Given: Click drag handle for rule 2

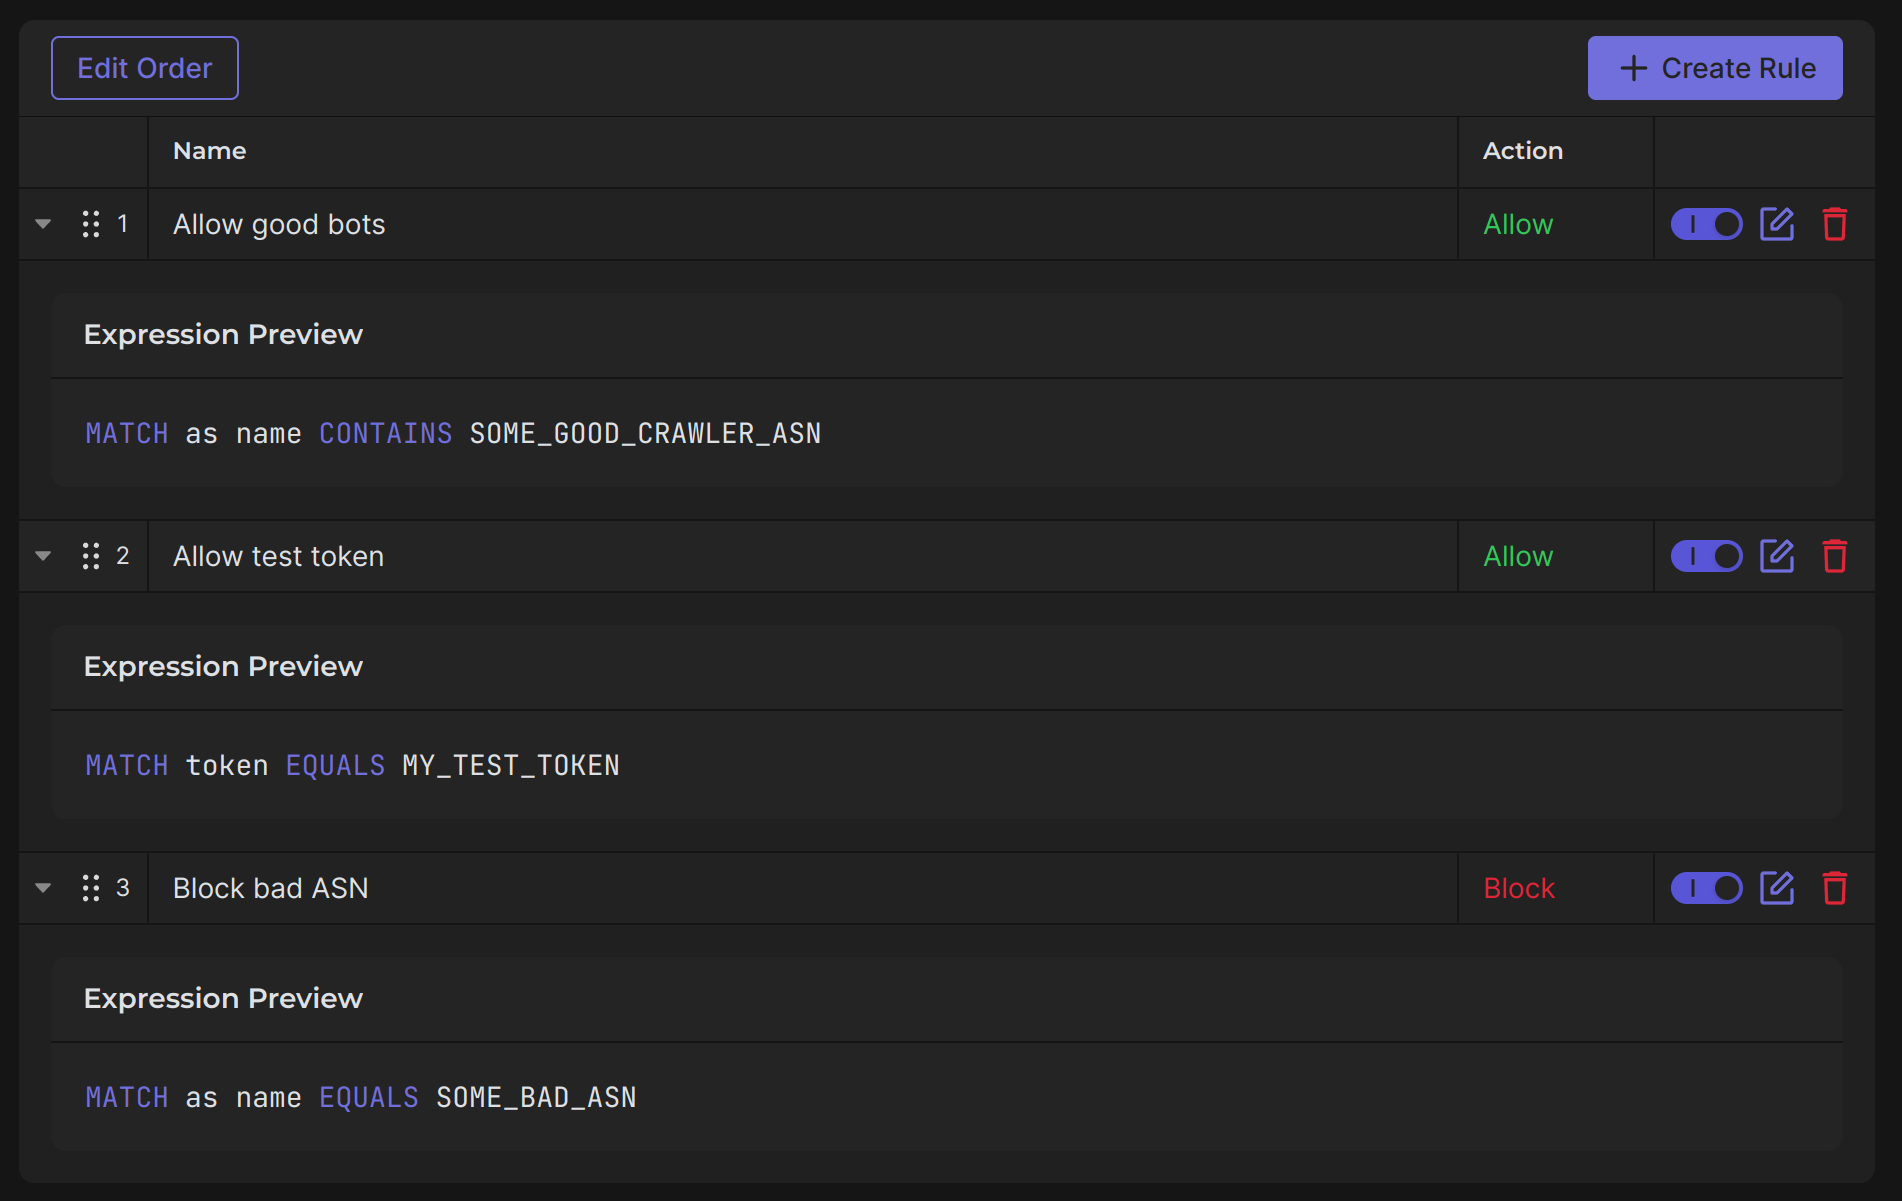Looking at the screenshot, I should tap(91, 556).
